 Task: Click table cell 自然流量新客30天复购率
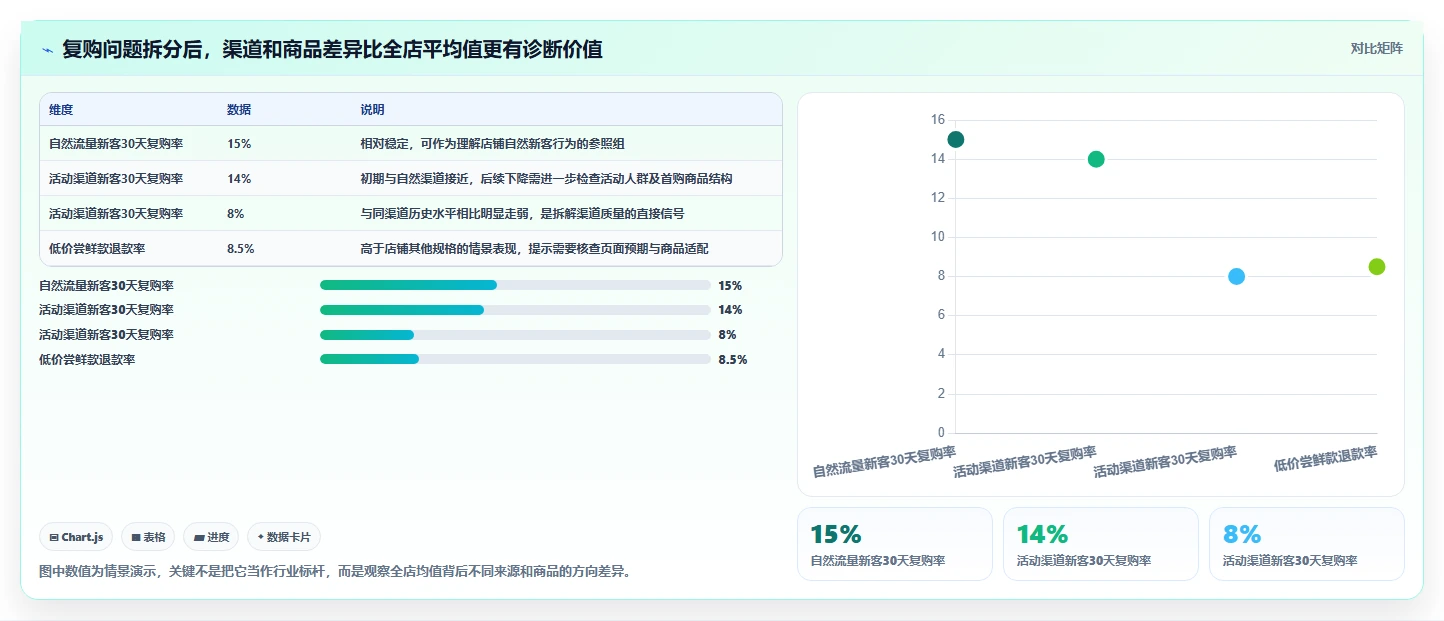coord(116,144)
